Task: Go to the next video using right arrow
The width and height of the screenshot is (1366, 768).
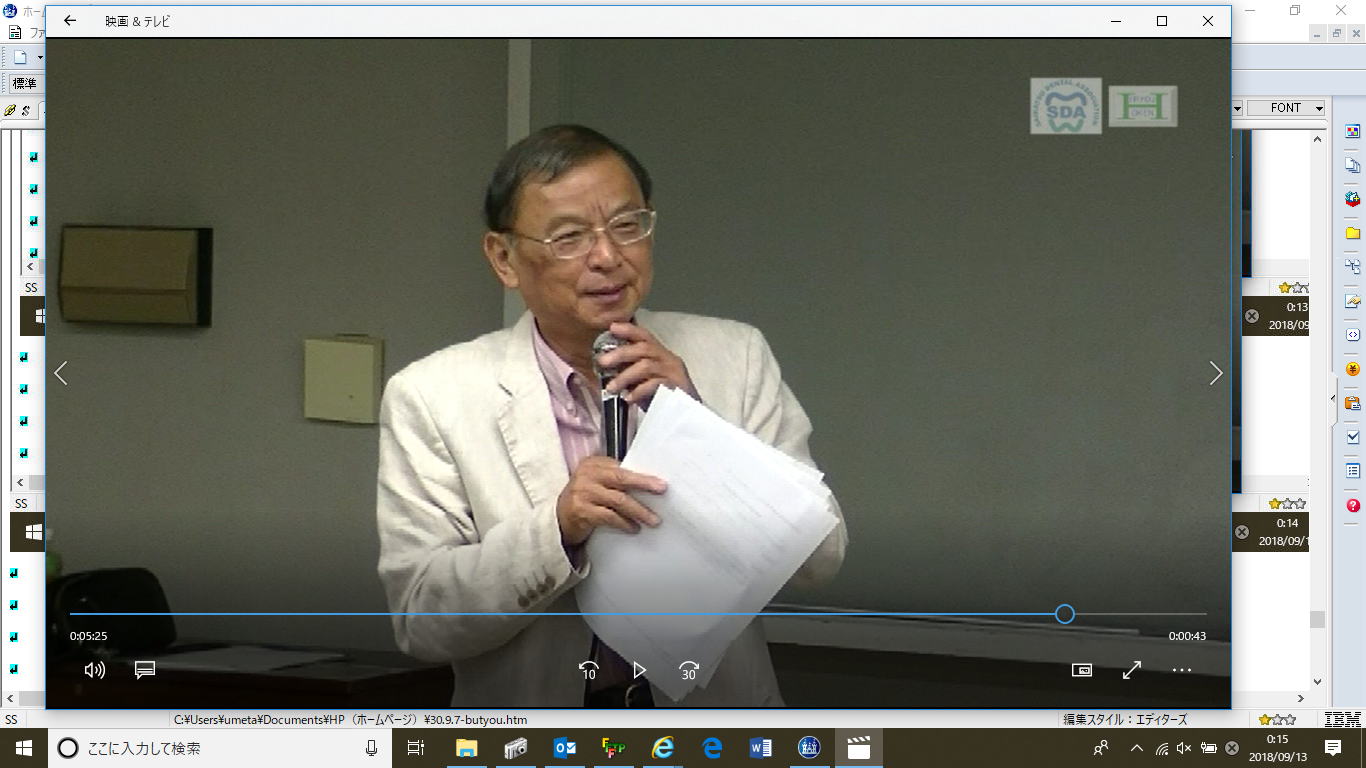Action: (x=1215, y=373)
